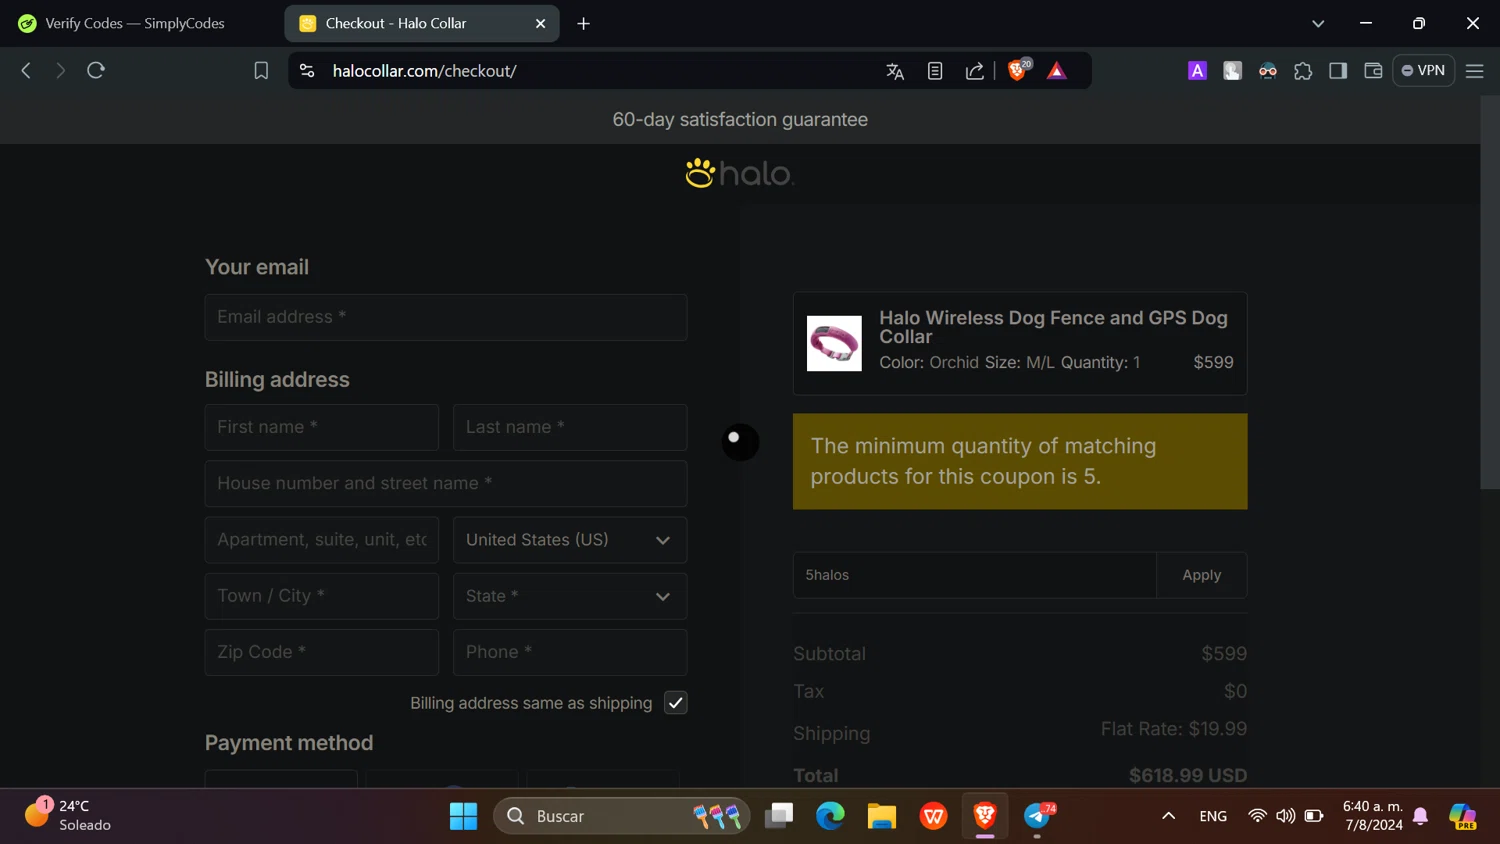Focus the Town / City field
This screenshot has width=1500, height=844.
coord(322,596)
